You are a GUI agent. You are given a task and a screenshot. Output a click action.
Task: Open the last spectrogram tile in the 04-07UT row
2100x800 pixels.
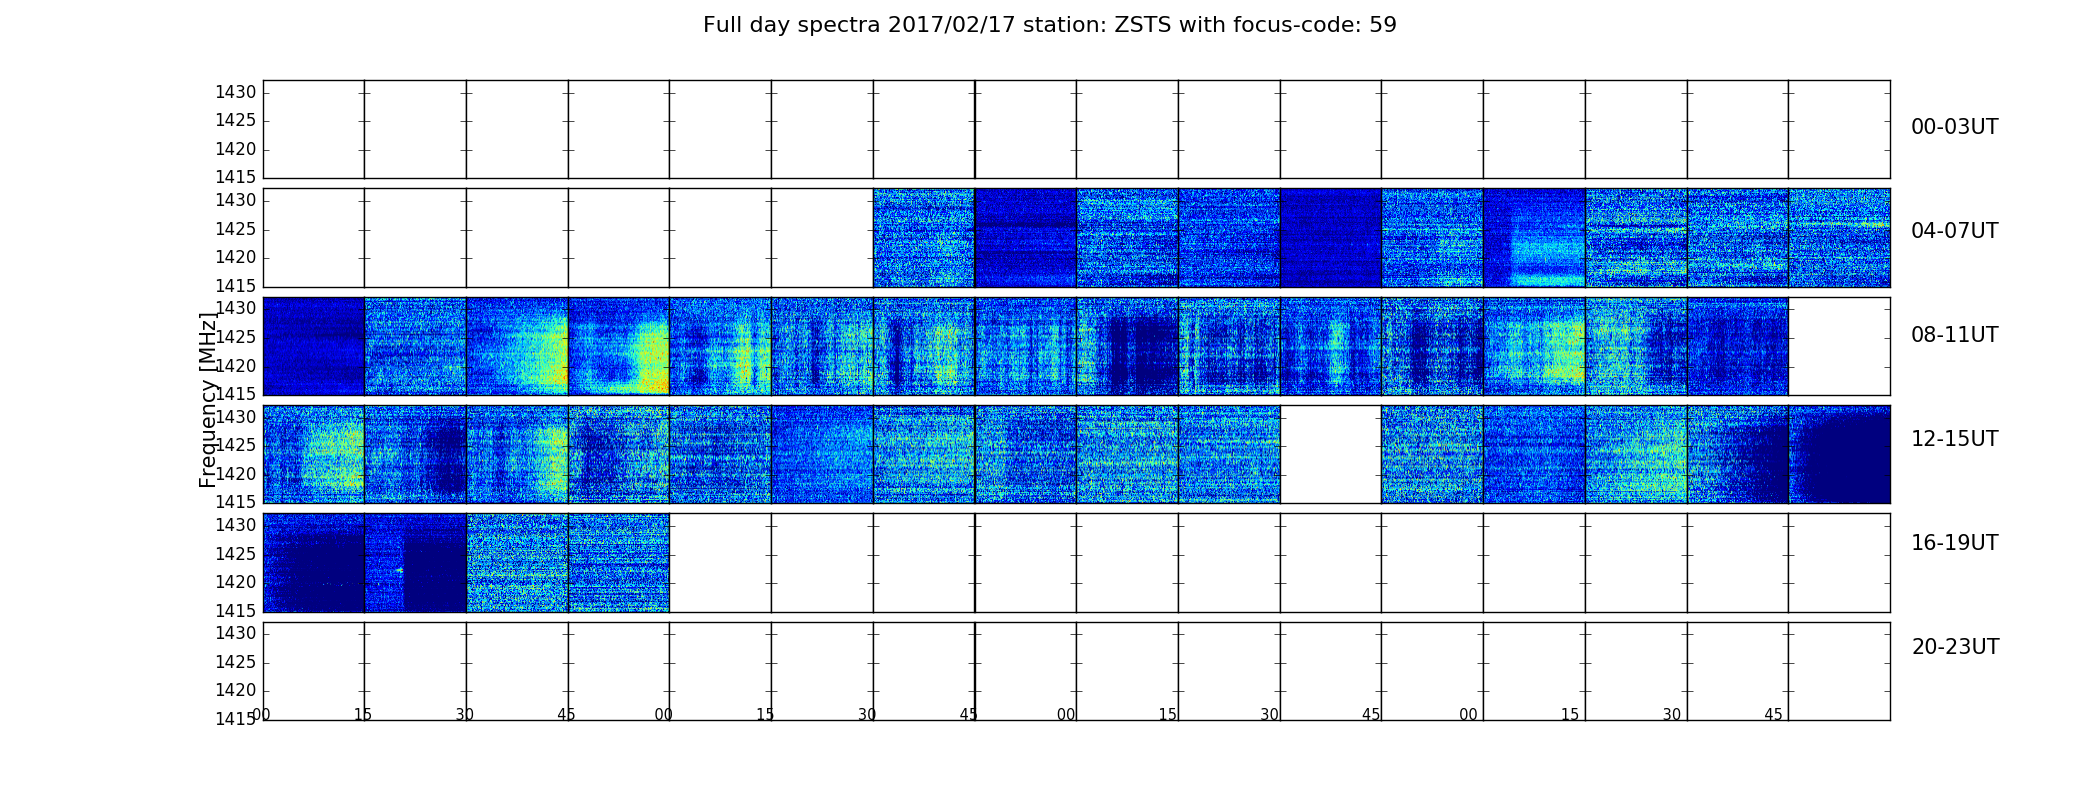pyautogui.click(x=1839, y=238)
